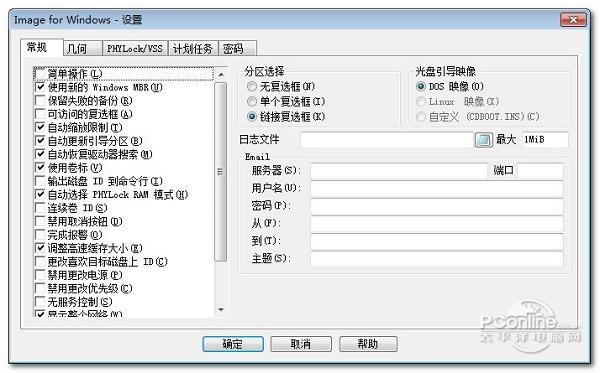
Task: Focus the Email 服务器 (S) field
Action: point(399,171)
